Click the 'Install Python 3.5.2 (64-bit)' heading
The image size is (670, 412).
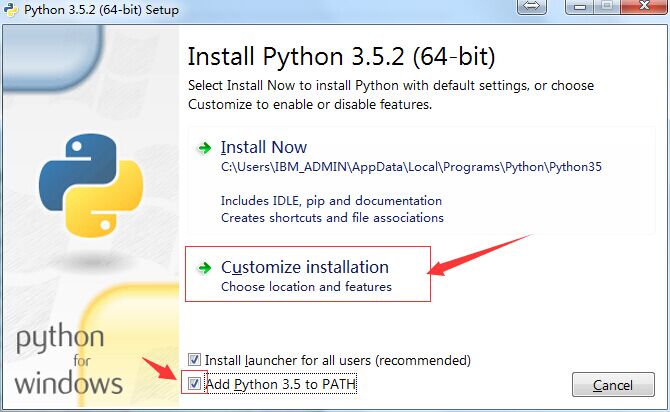coord(341,57)
